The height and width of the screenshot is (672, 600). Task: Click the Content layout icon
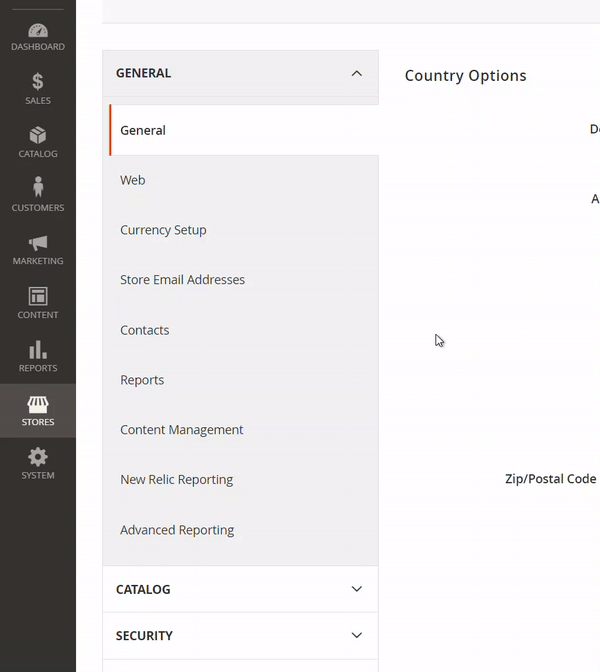click(x=38, y=297)
